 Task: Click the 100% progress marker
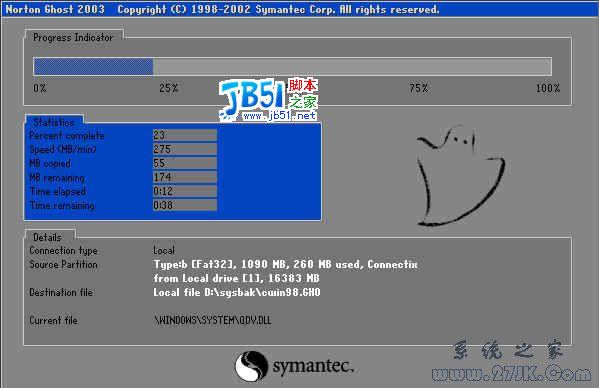[547, 88]
